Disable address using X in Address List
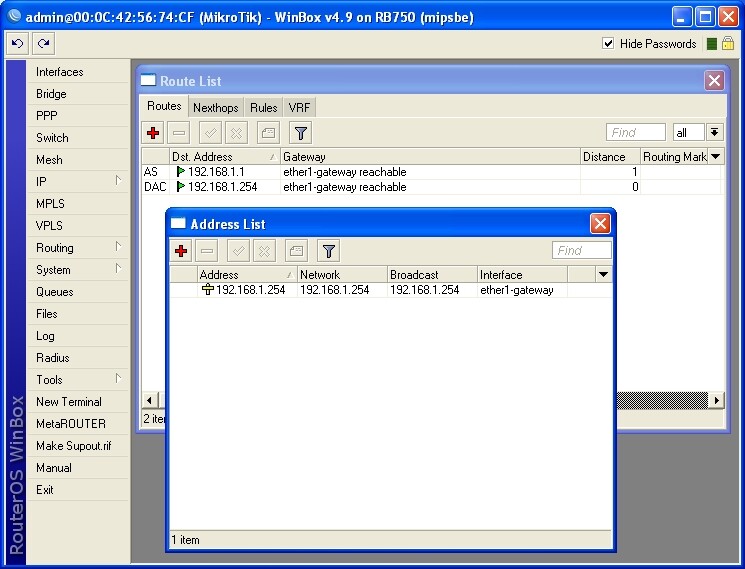 [264, 251]
